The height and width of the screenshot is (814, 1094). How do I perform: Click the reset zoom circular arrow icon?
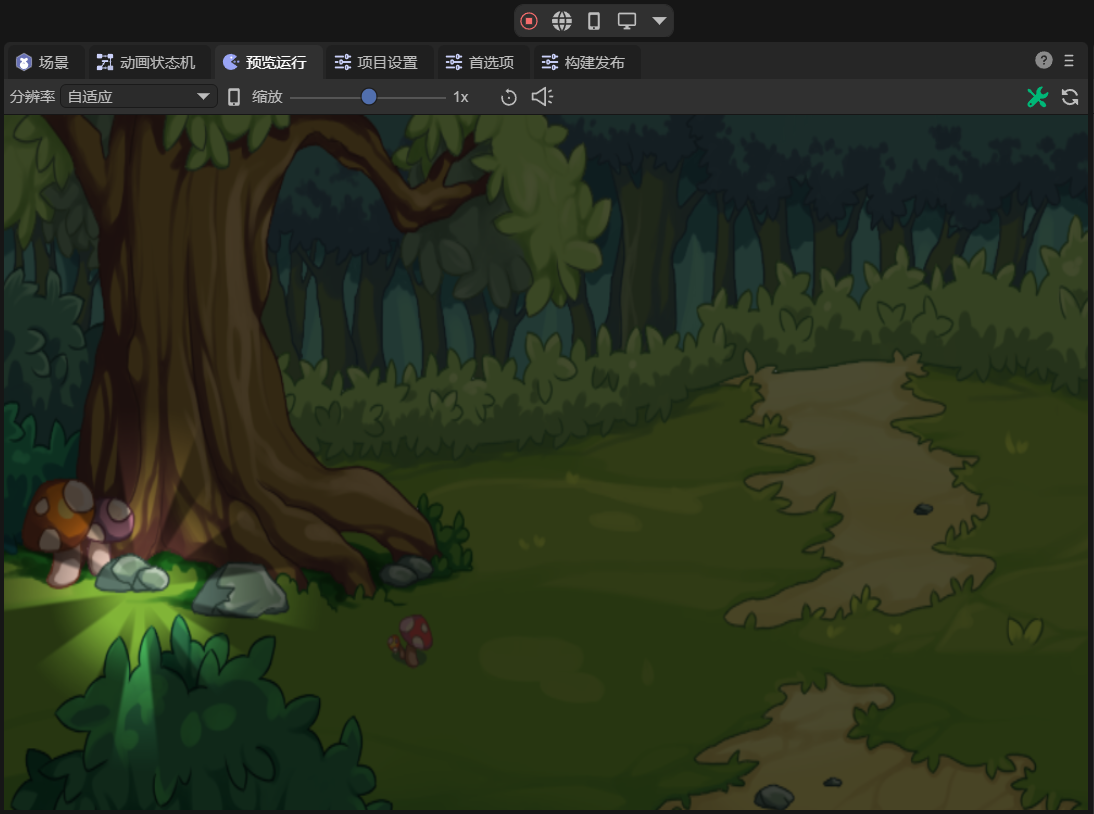click(509, 97)
